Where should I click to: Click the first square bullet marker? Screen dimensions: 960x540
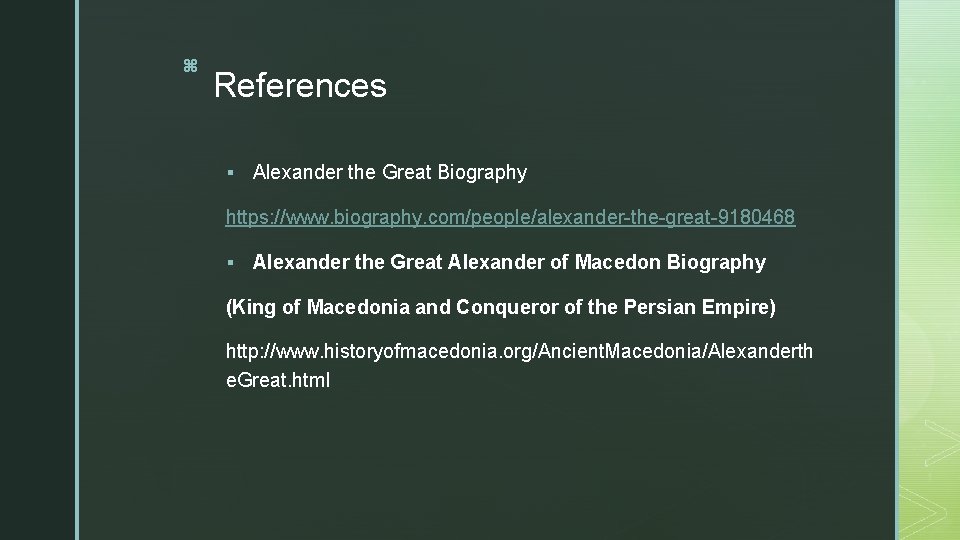click(x=230, y=173)
